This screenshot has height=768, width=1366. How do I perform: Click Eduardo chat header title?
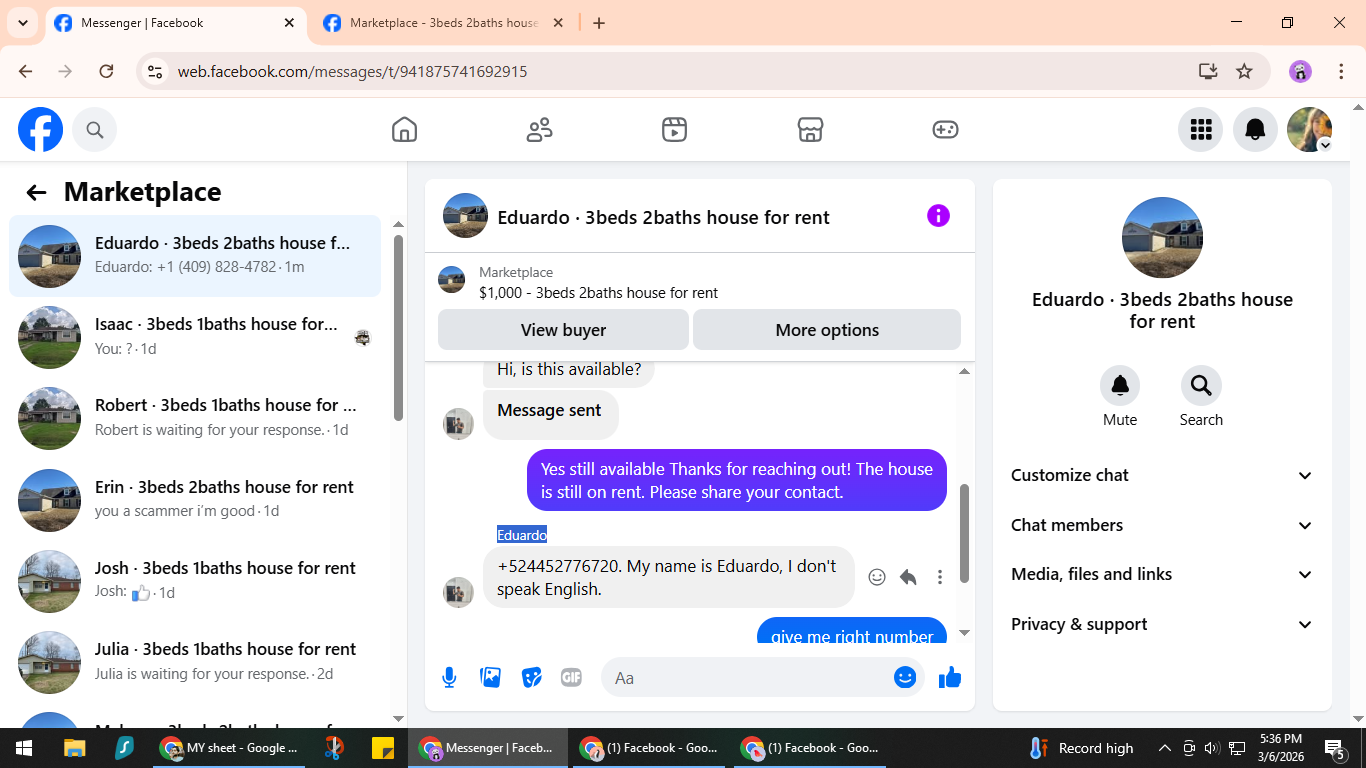tap(663, 217)
